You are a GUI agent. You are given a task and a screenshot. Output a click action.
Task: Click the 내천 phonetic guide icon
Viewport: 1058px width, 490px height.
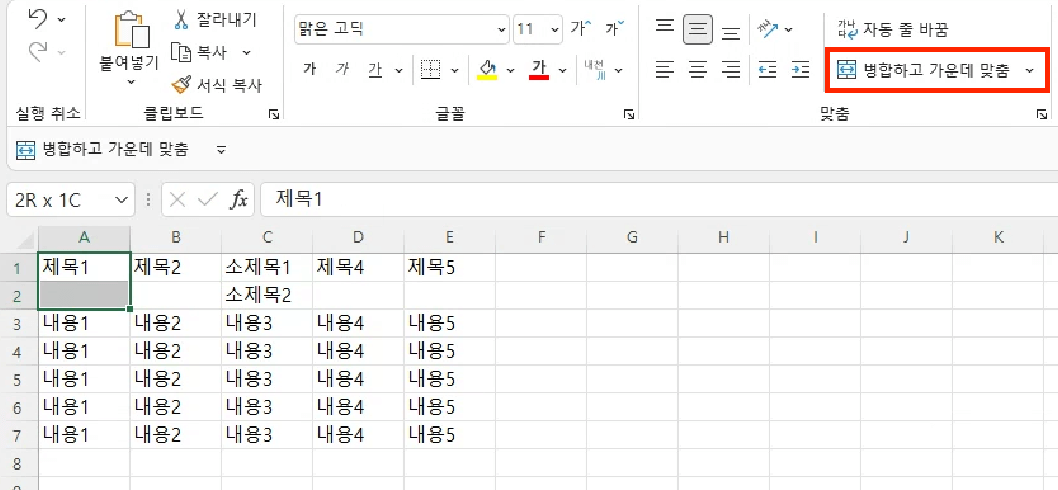(x=594, y=69)
